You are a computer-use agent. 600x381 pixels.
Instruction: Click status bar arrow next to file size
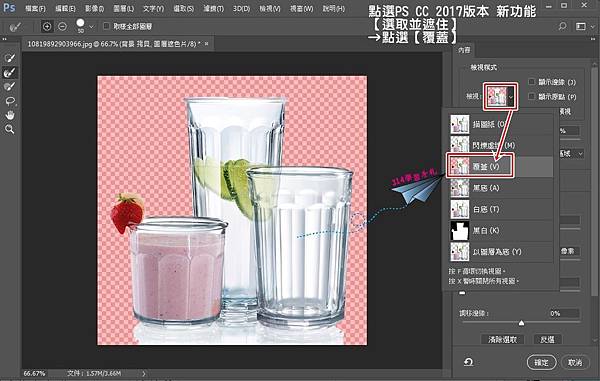pos(144,373)
